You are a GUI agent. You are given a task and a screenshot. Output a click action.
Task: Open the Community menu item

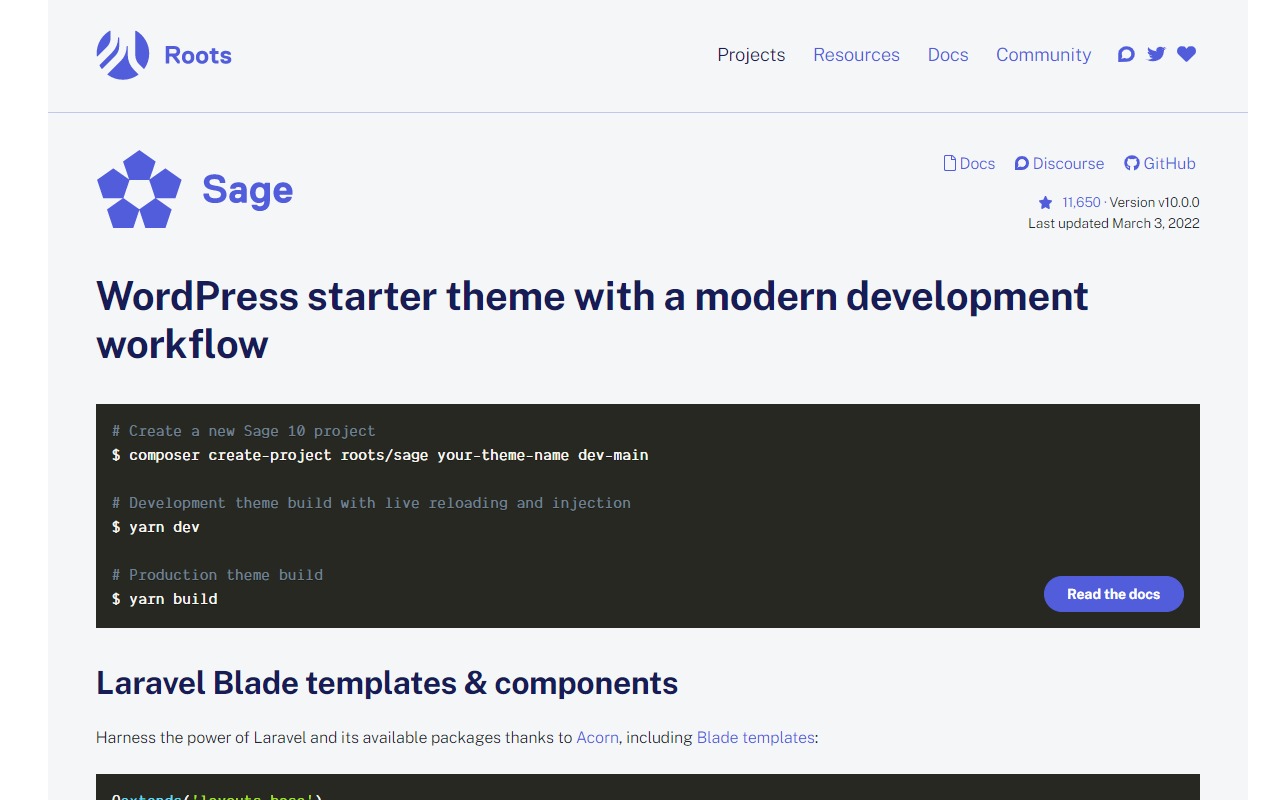[1043, 55]
